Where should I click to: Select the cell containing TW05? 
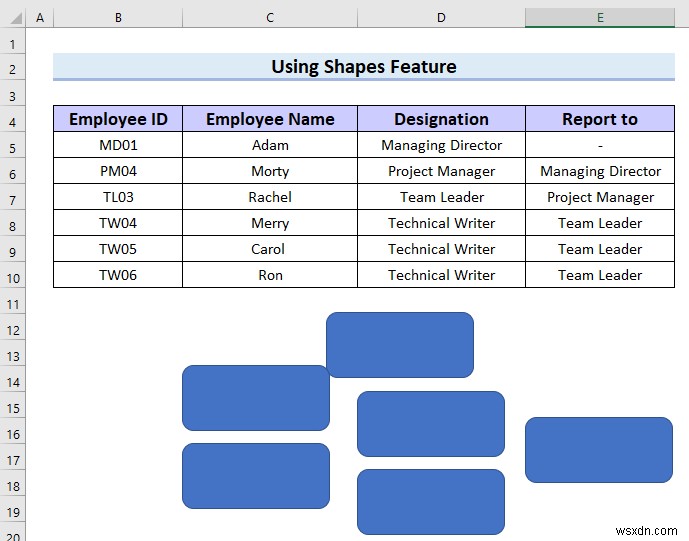tap(118, 249)
